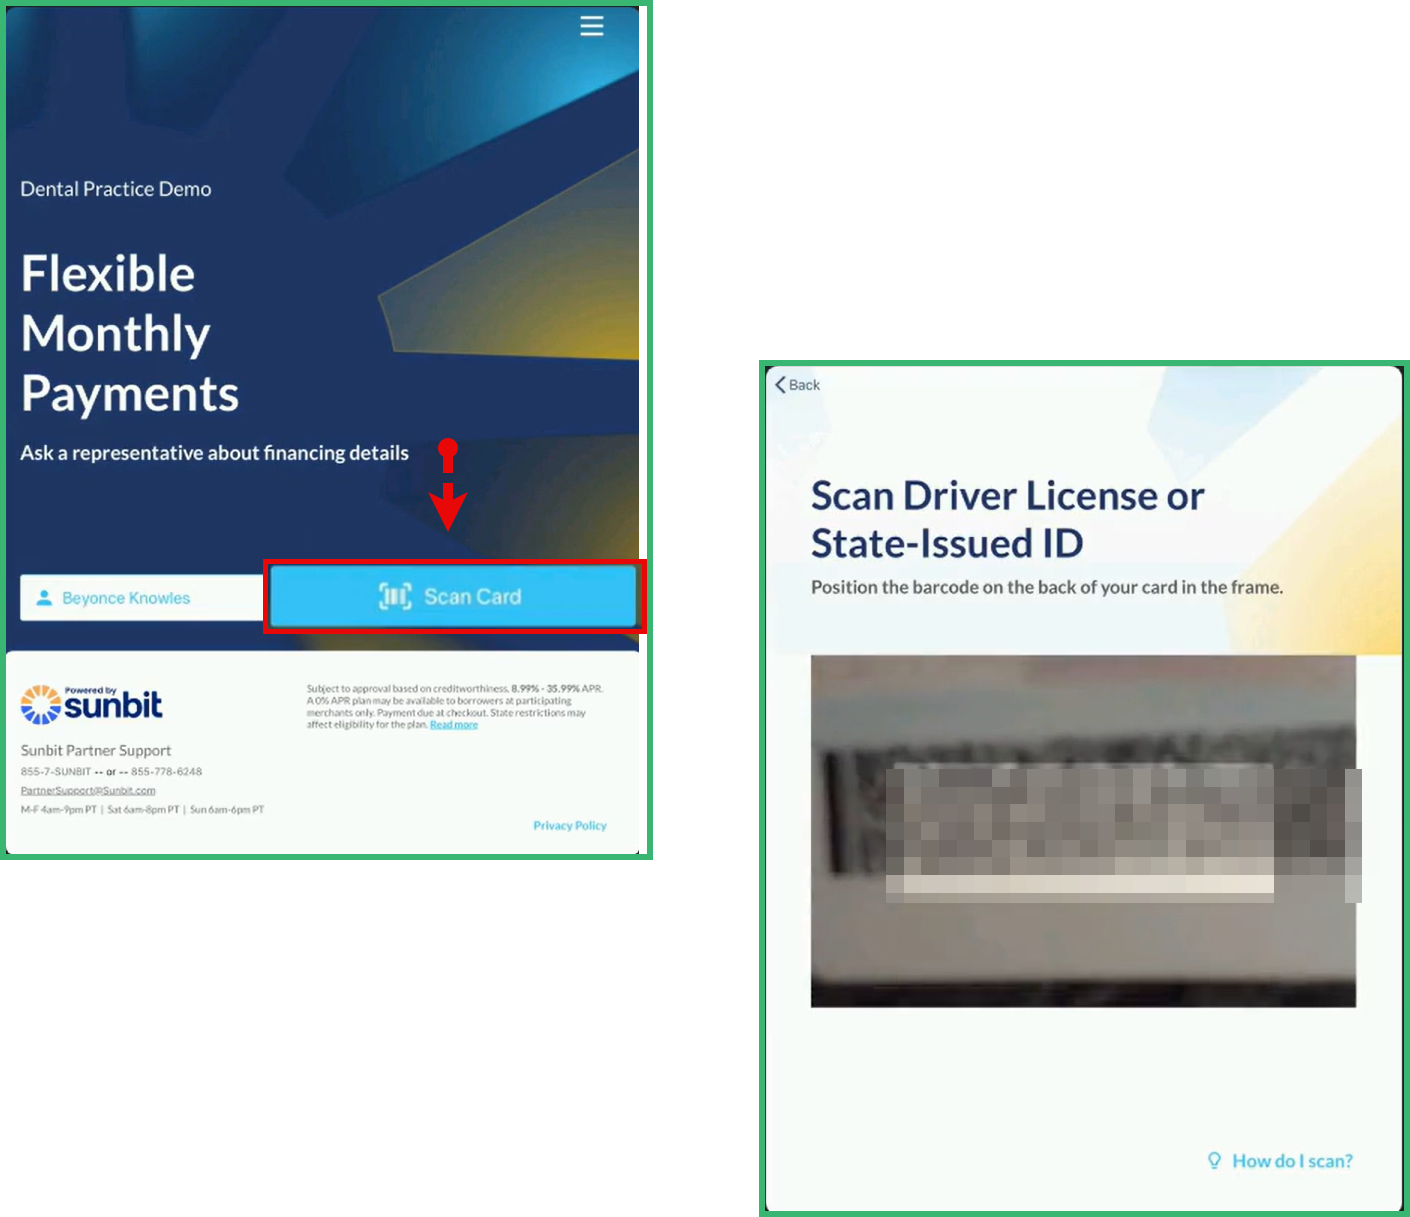Click the user profile icon beside Beyonce Knowles
1410x1217 pixels.
click(43, 597)
